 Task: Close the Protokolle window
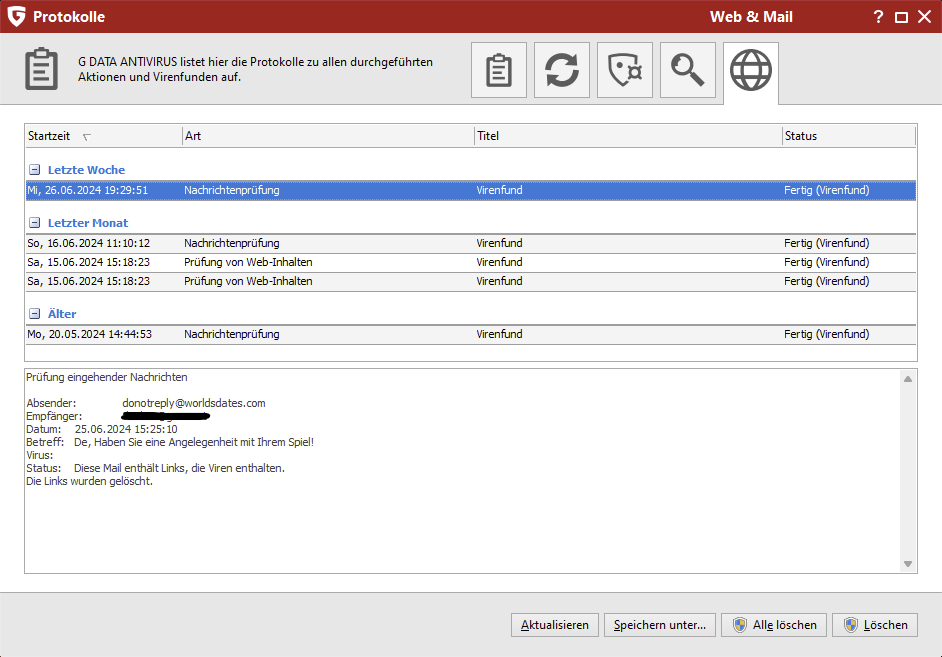925,17
